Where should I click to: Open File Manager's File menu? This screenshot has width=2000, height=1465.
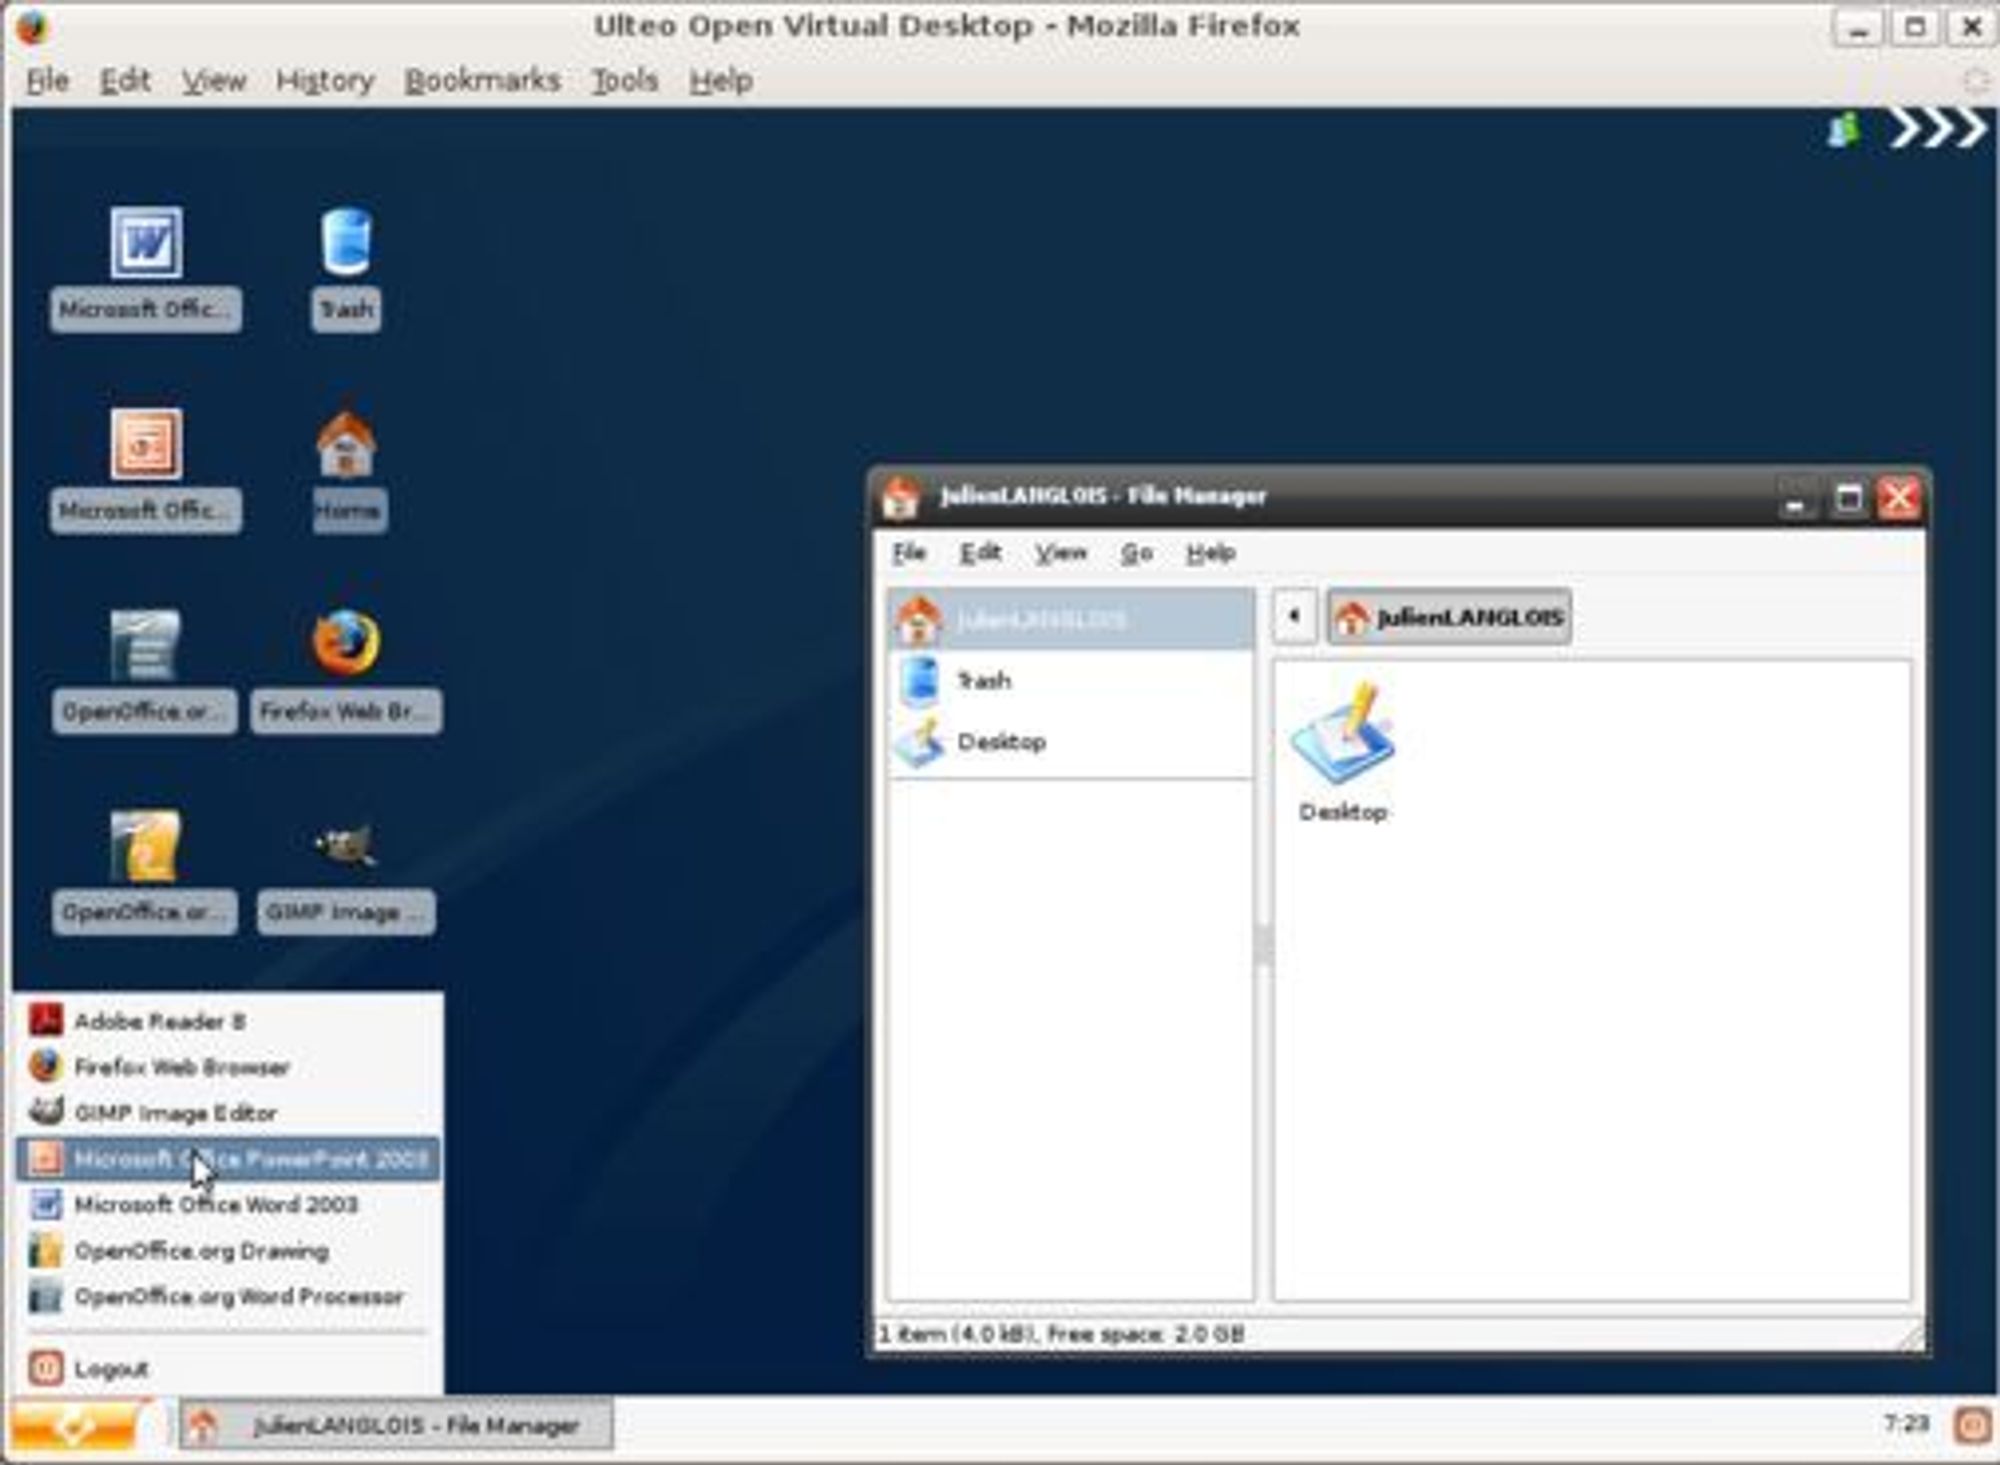click(x=909, y=552)
